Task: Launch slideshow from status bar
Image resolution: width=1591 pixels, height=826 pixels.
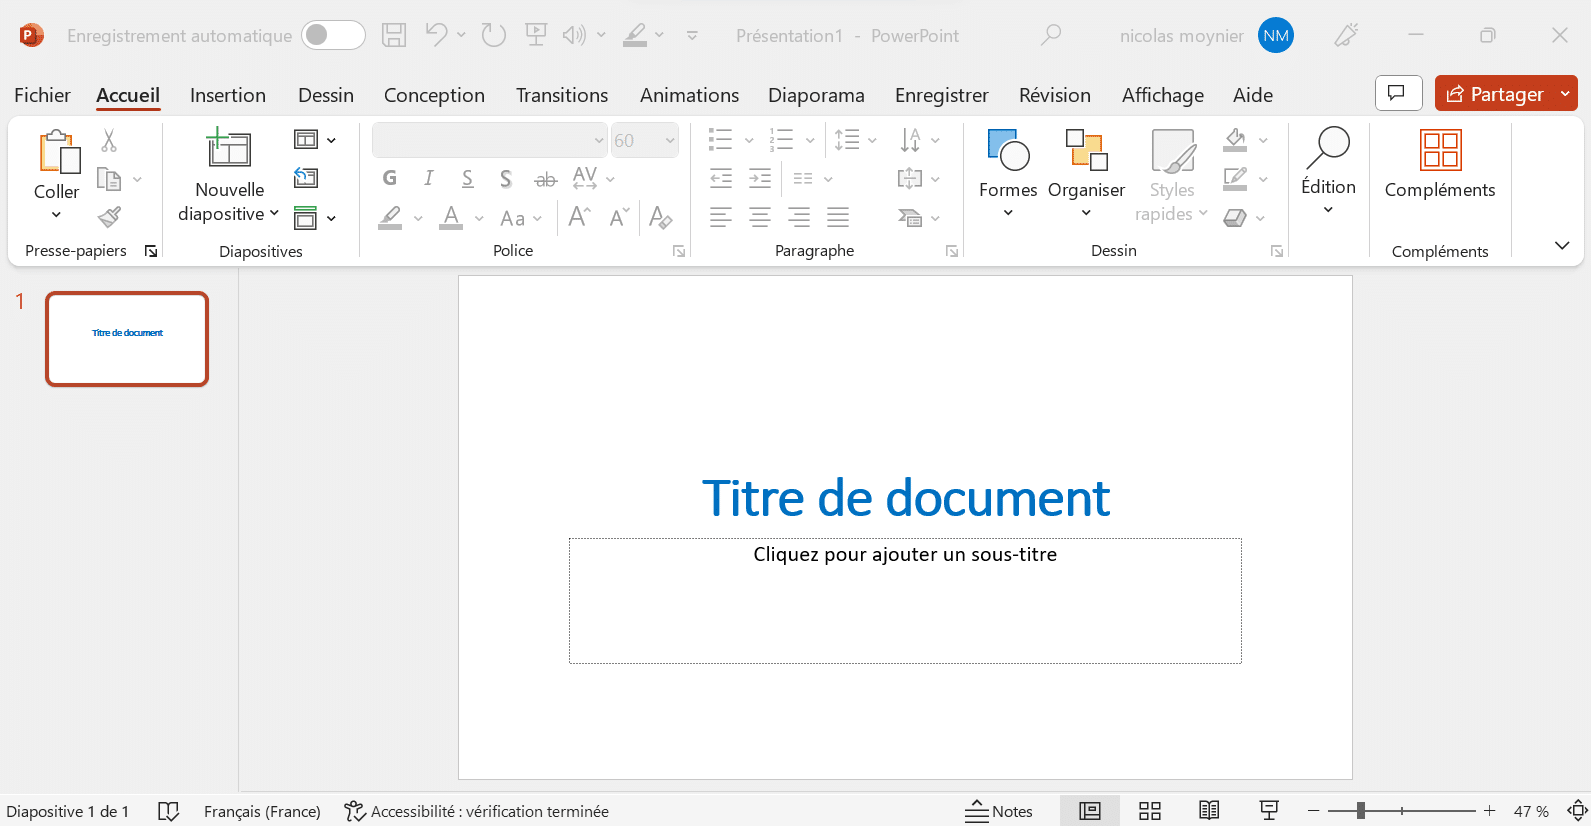Action: (1269, 811)
